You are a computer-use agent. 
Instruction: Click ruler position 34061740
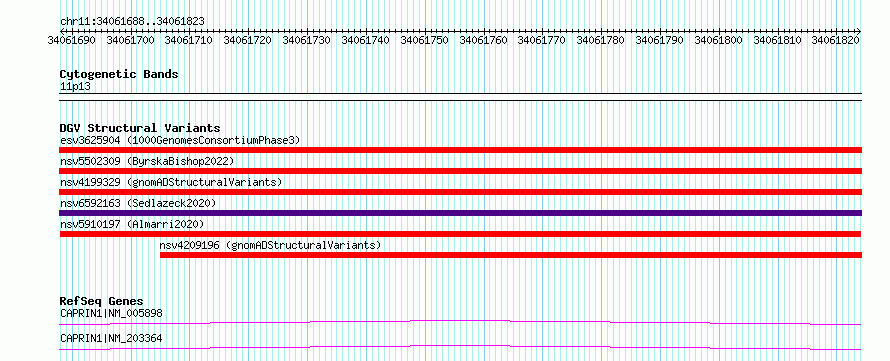pyautogui.click(x=366, y=40)
